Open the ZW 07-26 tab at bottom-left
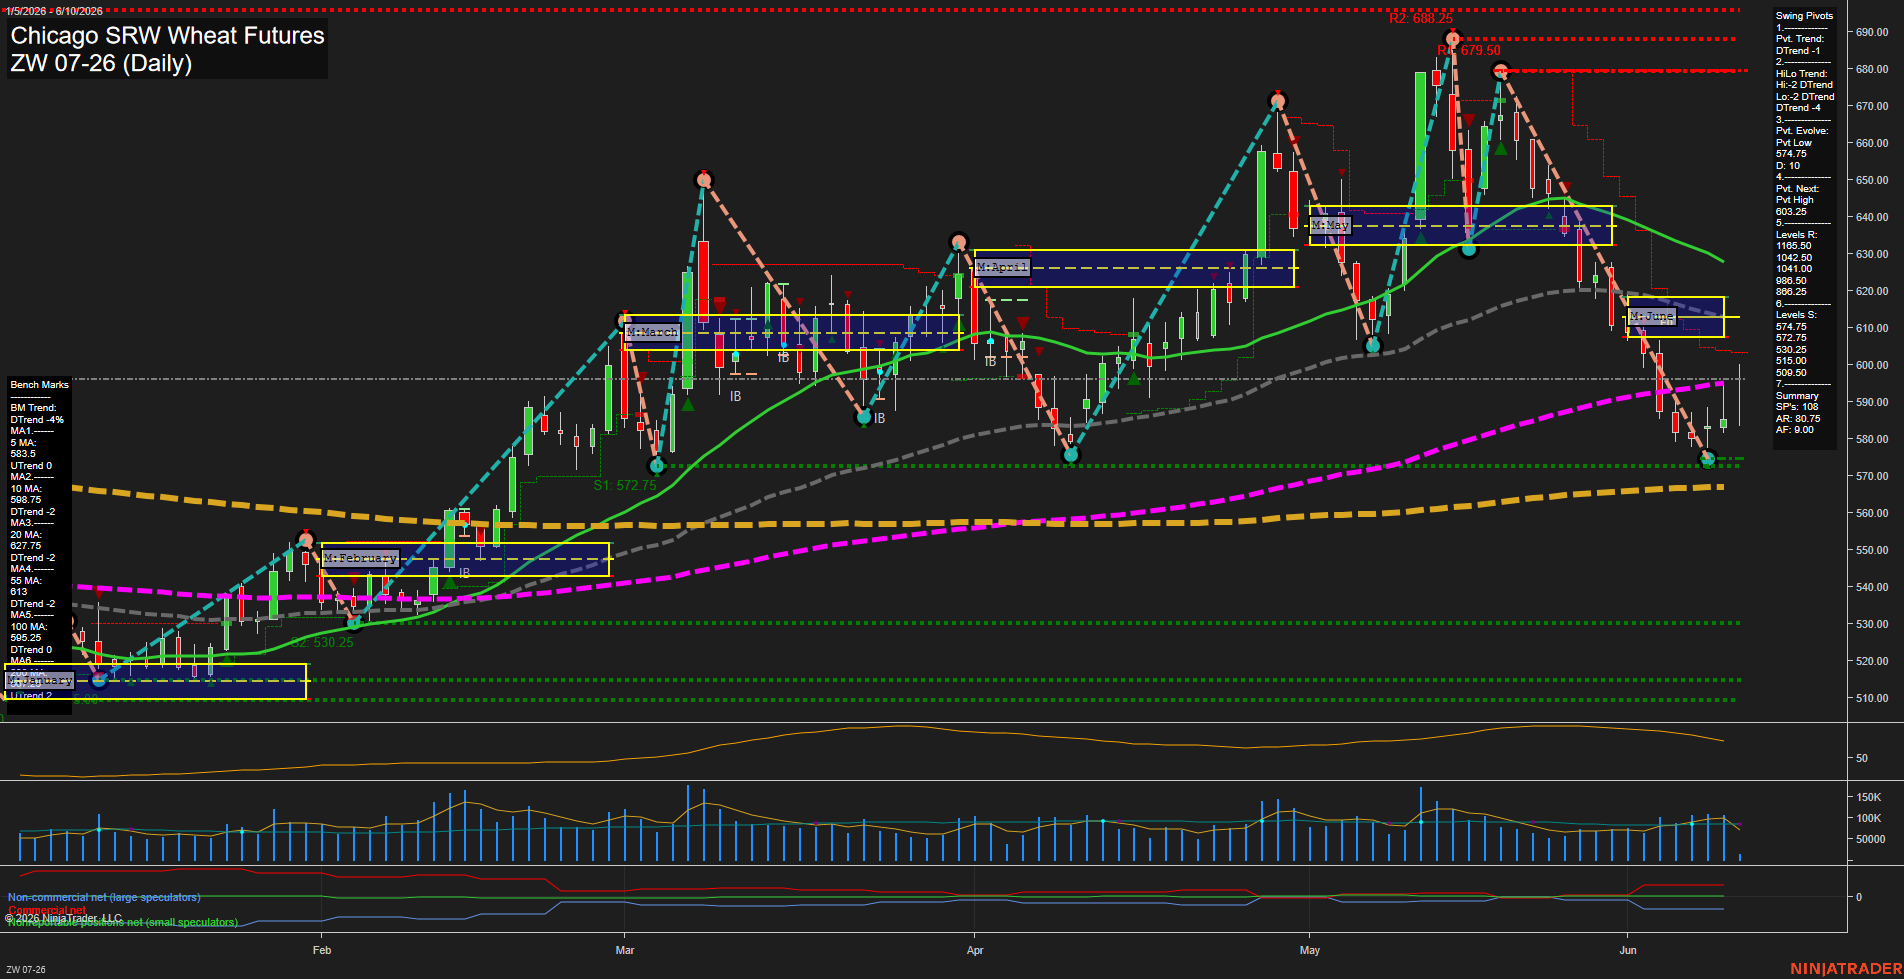1904x979 pixels. (25, 969)
